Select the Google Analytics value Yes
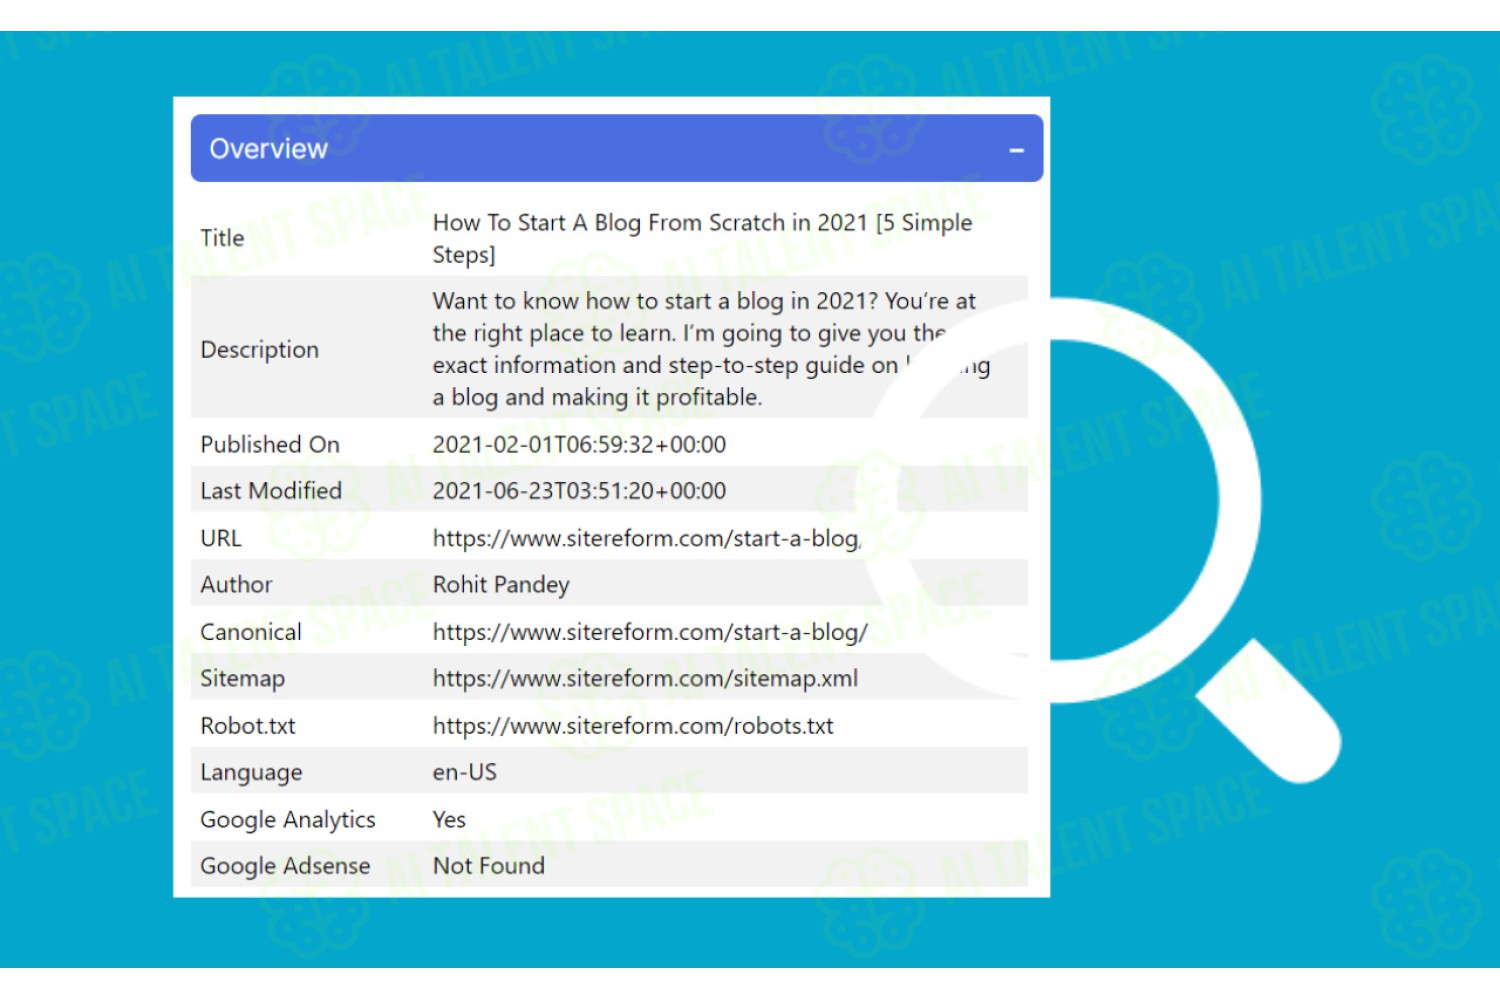Screen dimensions: 1500x1000 coord(449,819)
